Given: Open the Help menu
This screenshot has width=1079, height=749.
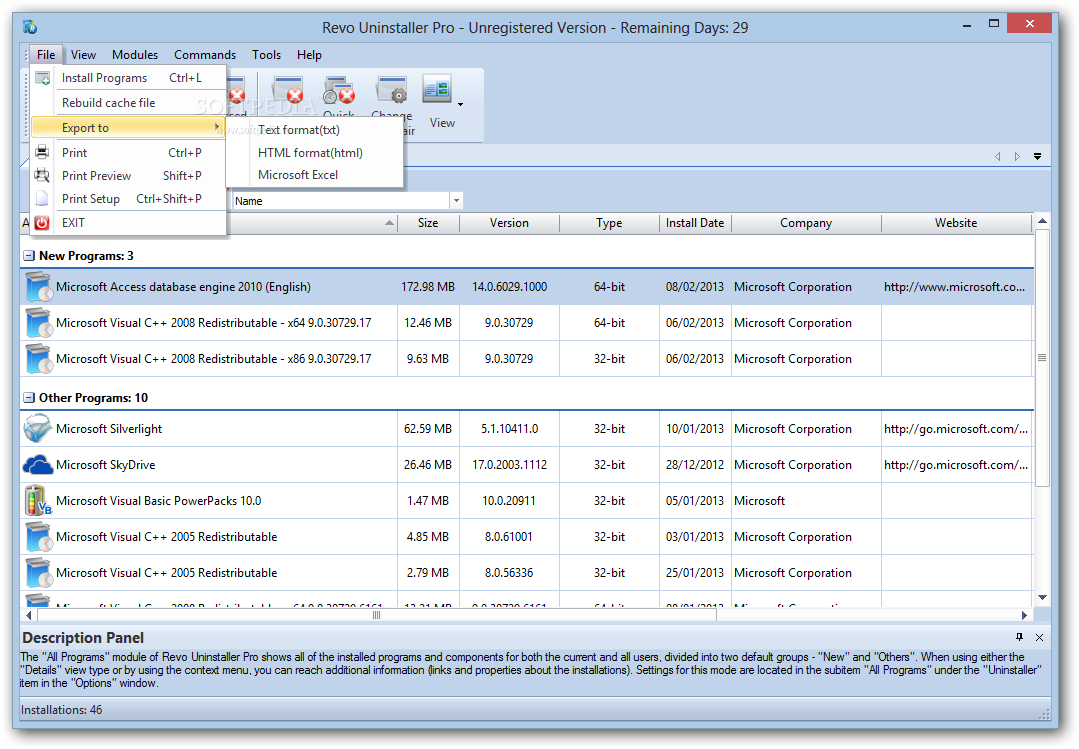Looking at the screenshot, I should click(309, 54).
